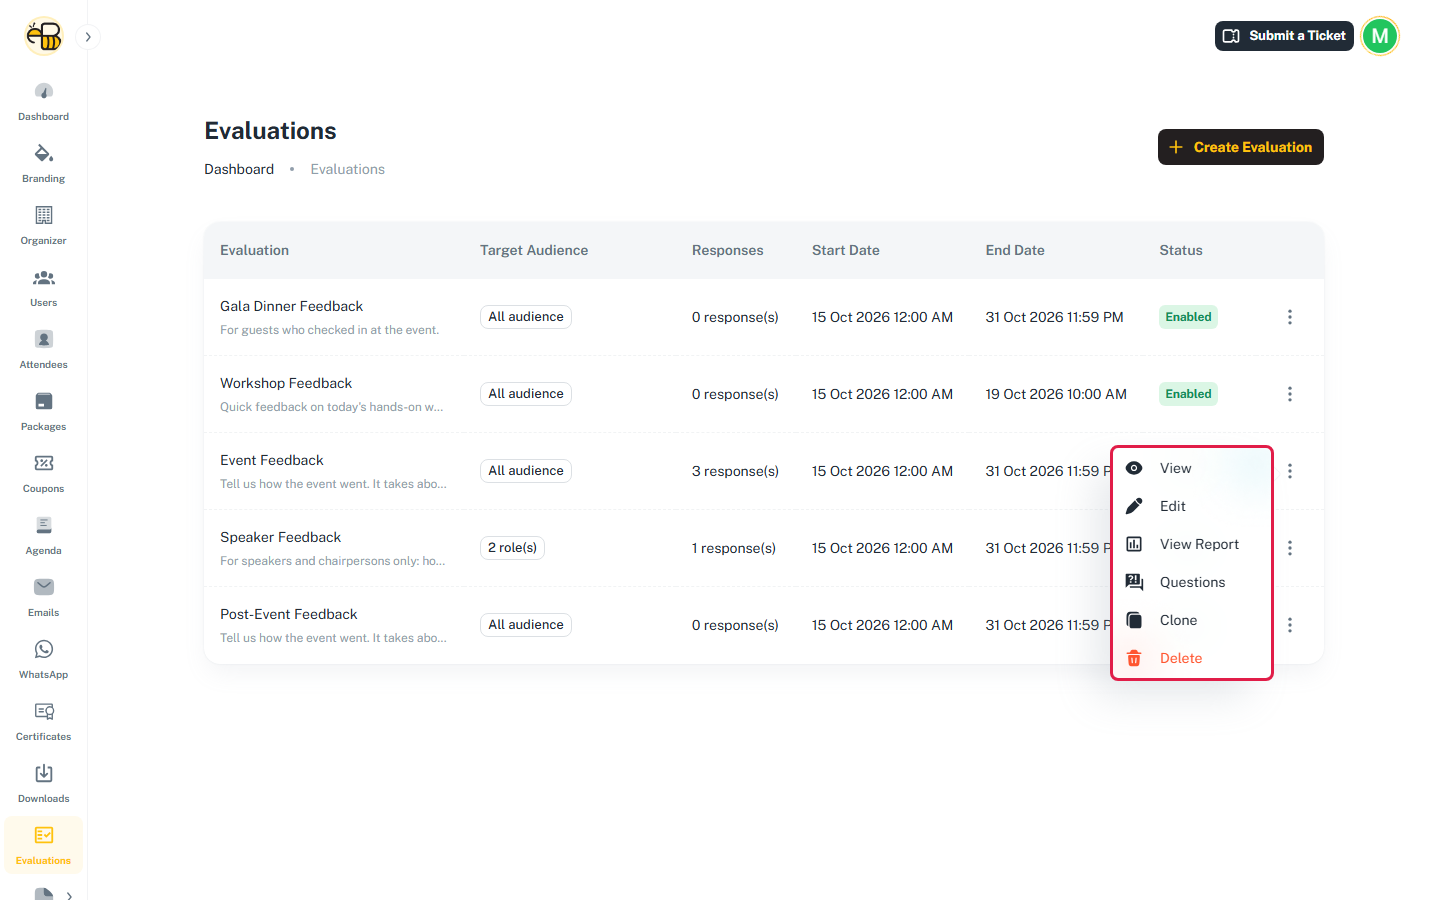This screenshot has height=900, width=1440.
Task: Open Downloads in the sidebar
Action: (x=44, y=783)
